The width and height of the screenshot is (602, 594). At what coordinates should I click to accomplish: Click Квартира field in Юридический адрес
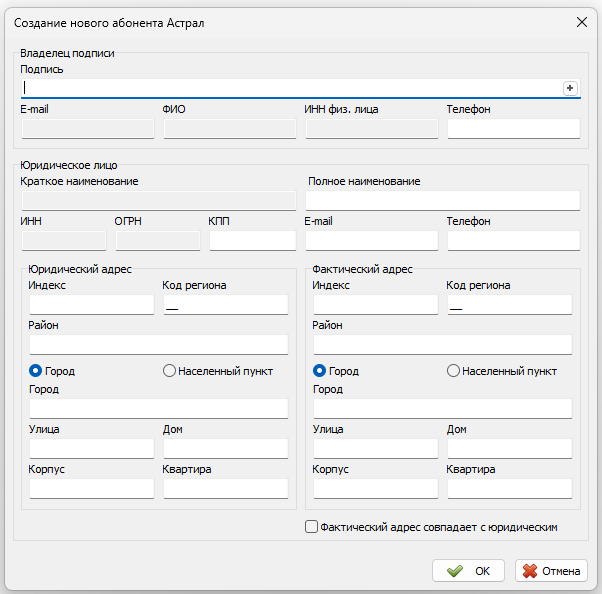pos(225,488)
